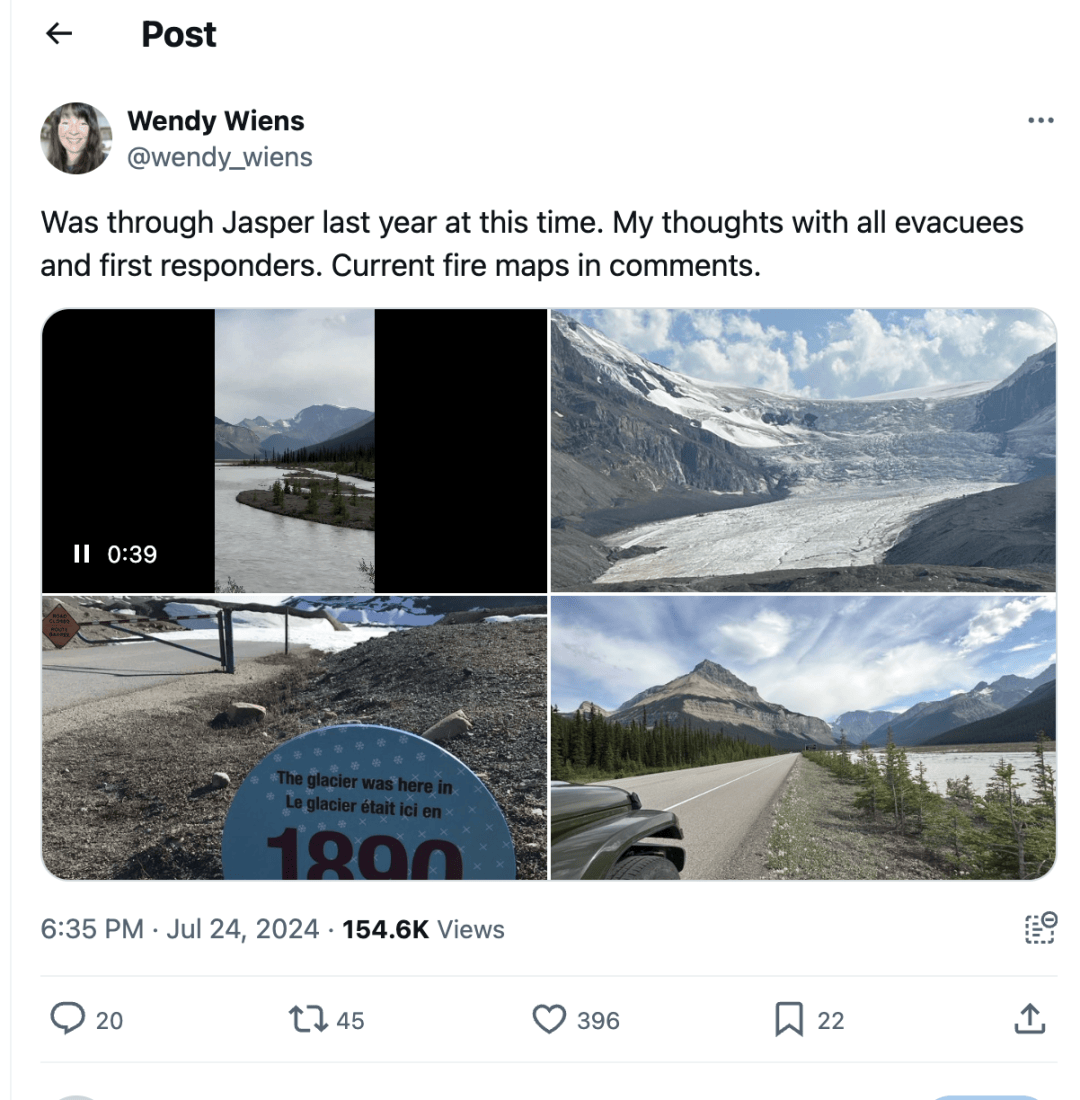Open Wendy Wiens profile picture
Screen dimensions: 1080x1100
pos(76,138)
